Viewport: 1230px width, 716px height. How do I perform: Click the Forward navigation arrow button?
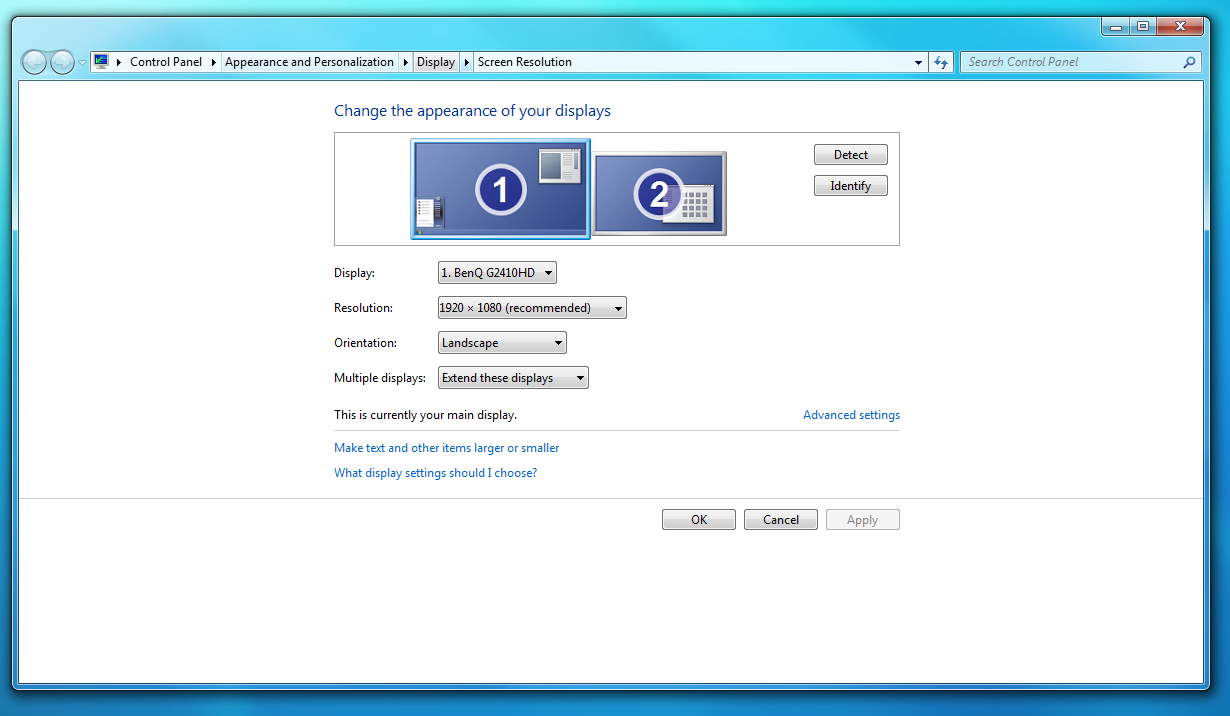click(62, 62)
